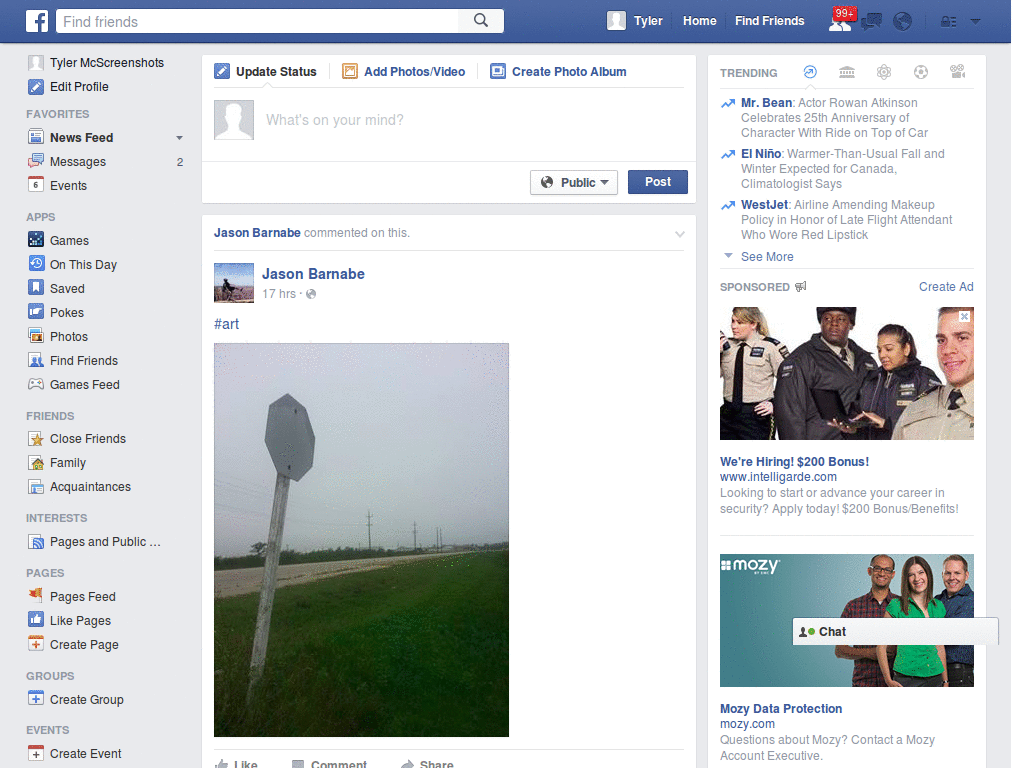Open Pages and Public interests list
Screen dimensions: 1024x768
point(104,541)
